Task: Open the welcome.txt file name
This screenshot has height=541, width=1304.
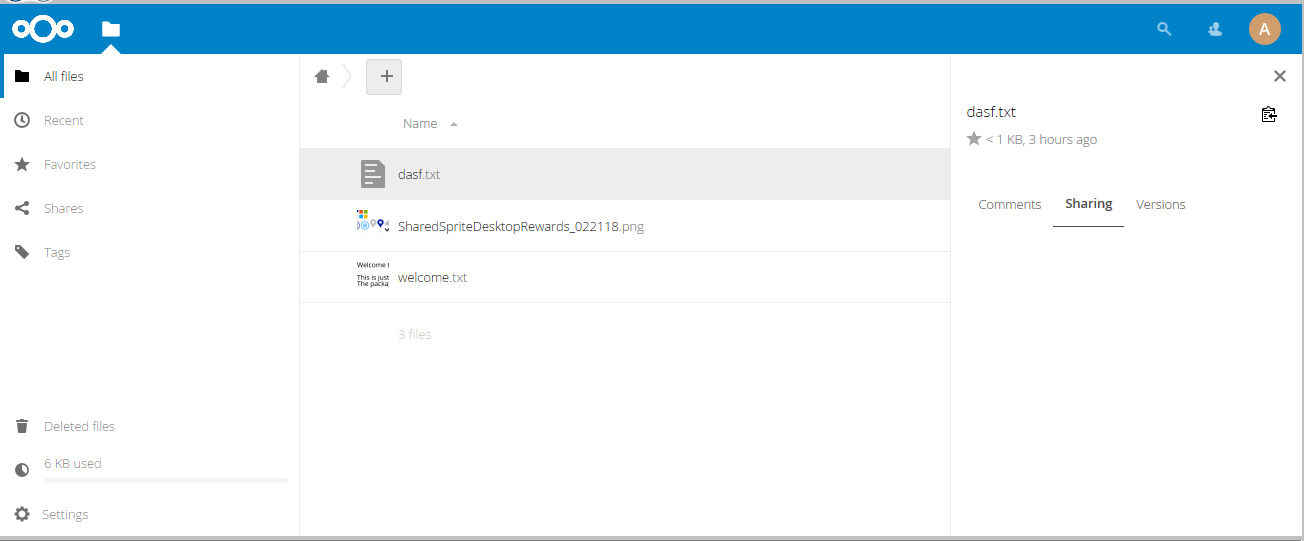Action: [432, 277]
